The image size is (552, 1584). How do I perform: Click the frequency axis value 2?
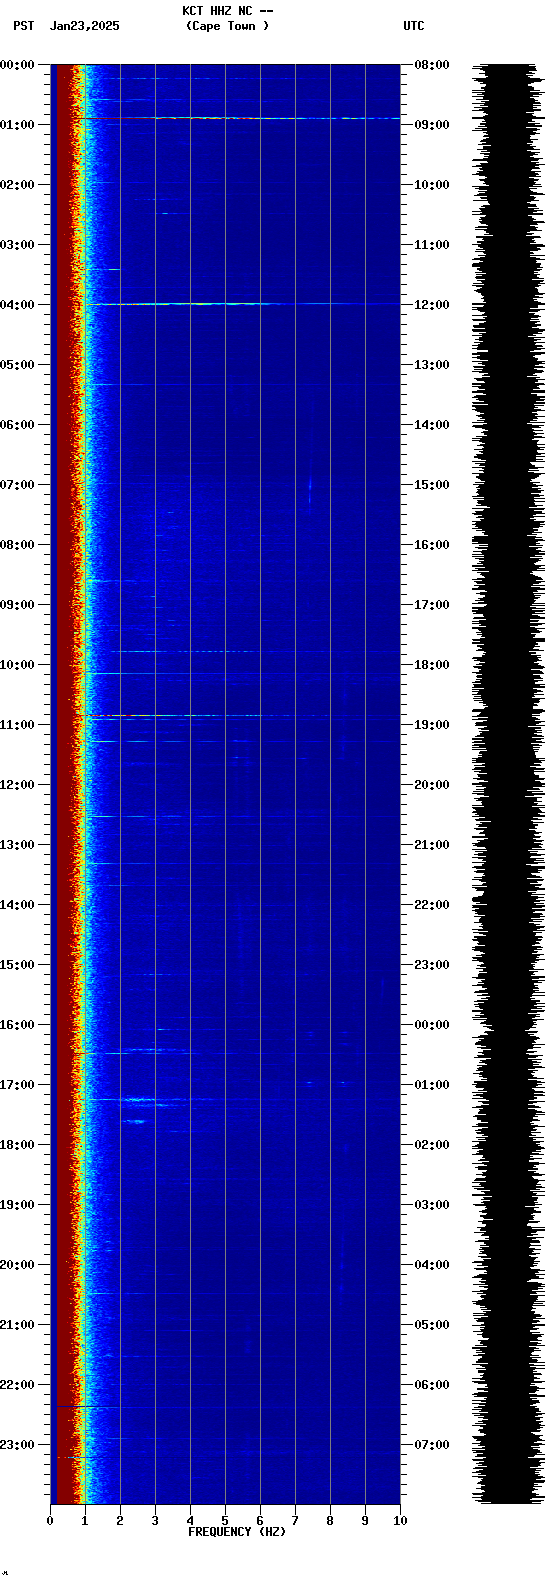(120, 1521)
